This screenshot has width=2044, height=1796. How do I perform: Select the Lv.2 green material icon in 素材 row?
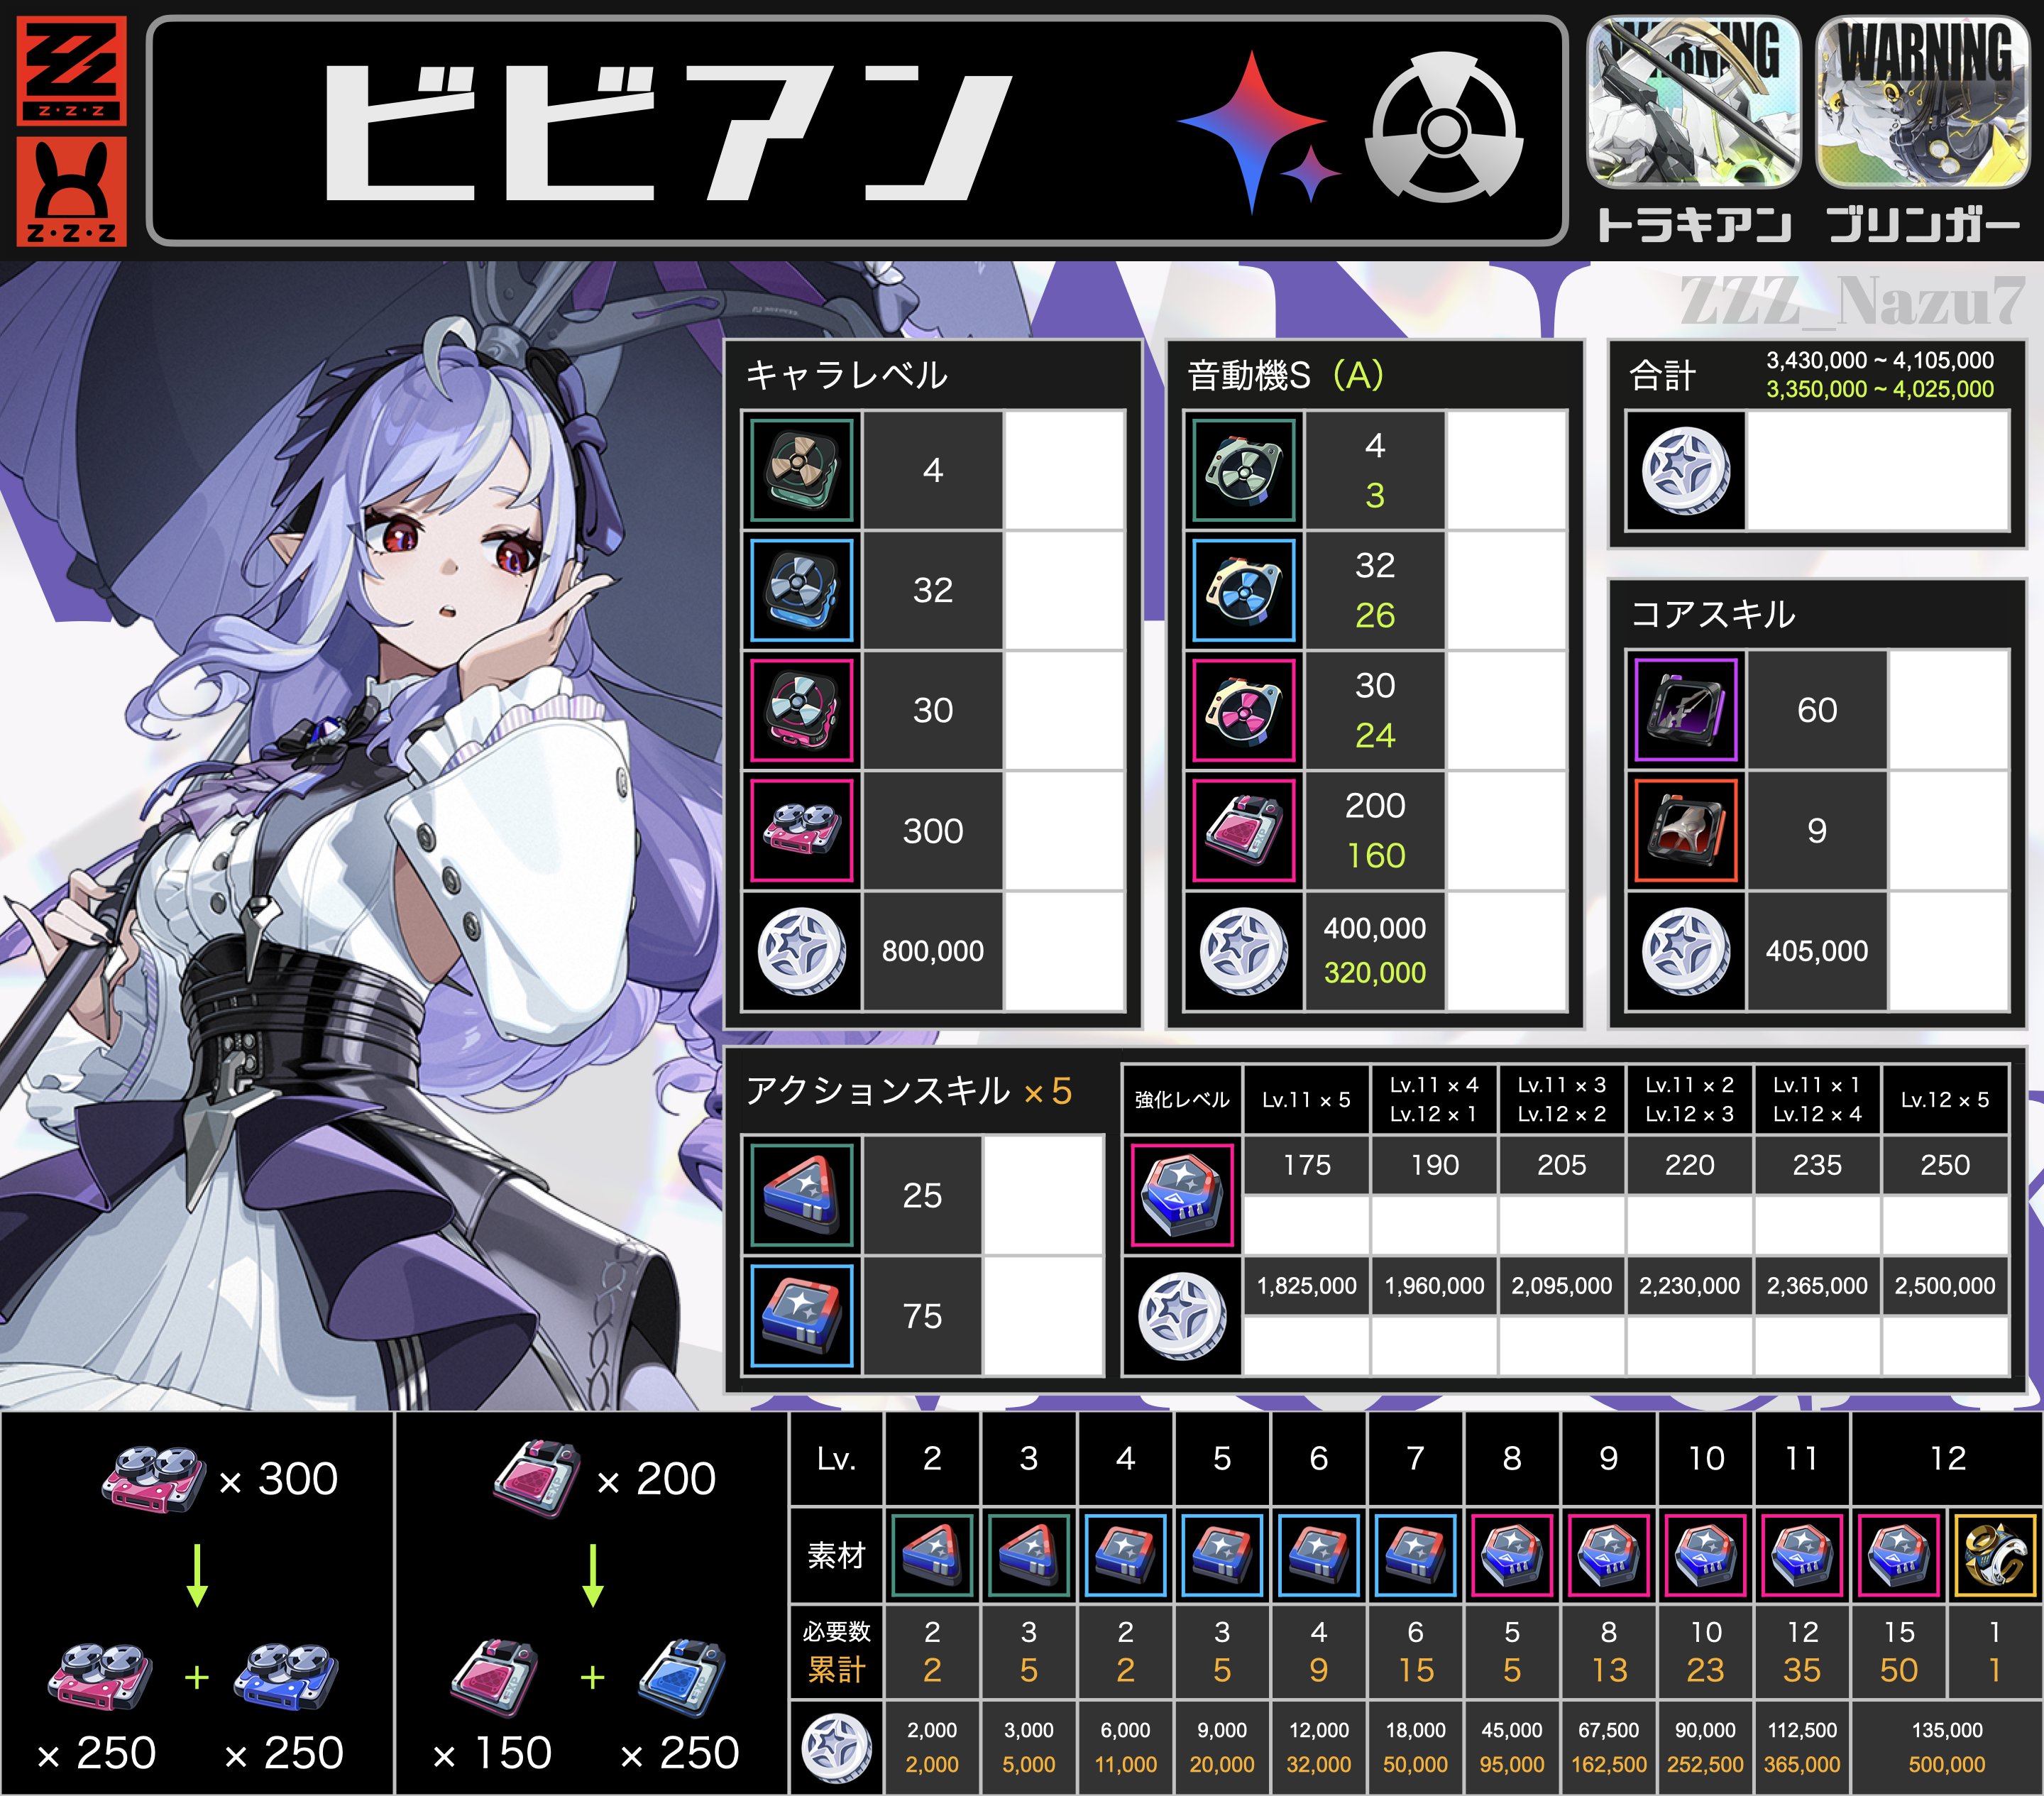tap(932, 1555)
